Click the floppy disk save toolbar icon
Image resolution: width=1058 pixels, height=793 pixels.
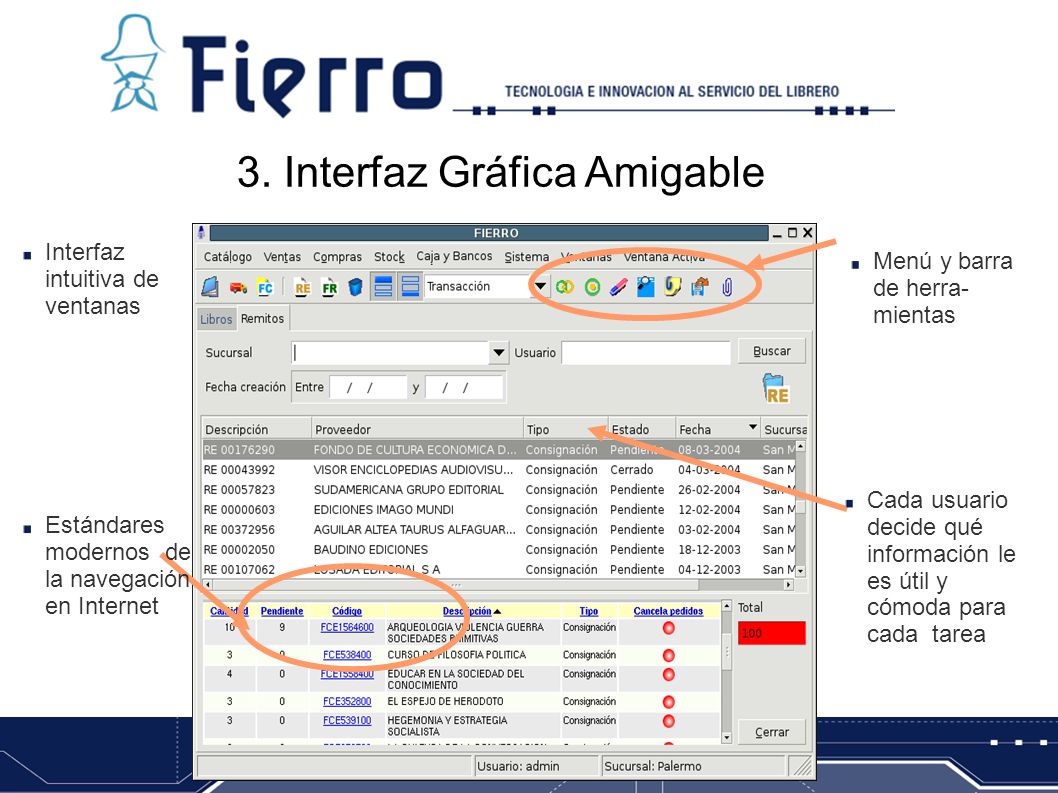point(700,287)
